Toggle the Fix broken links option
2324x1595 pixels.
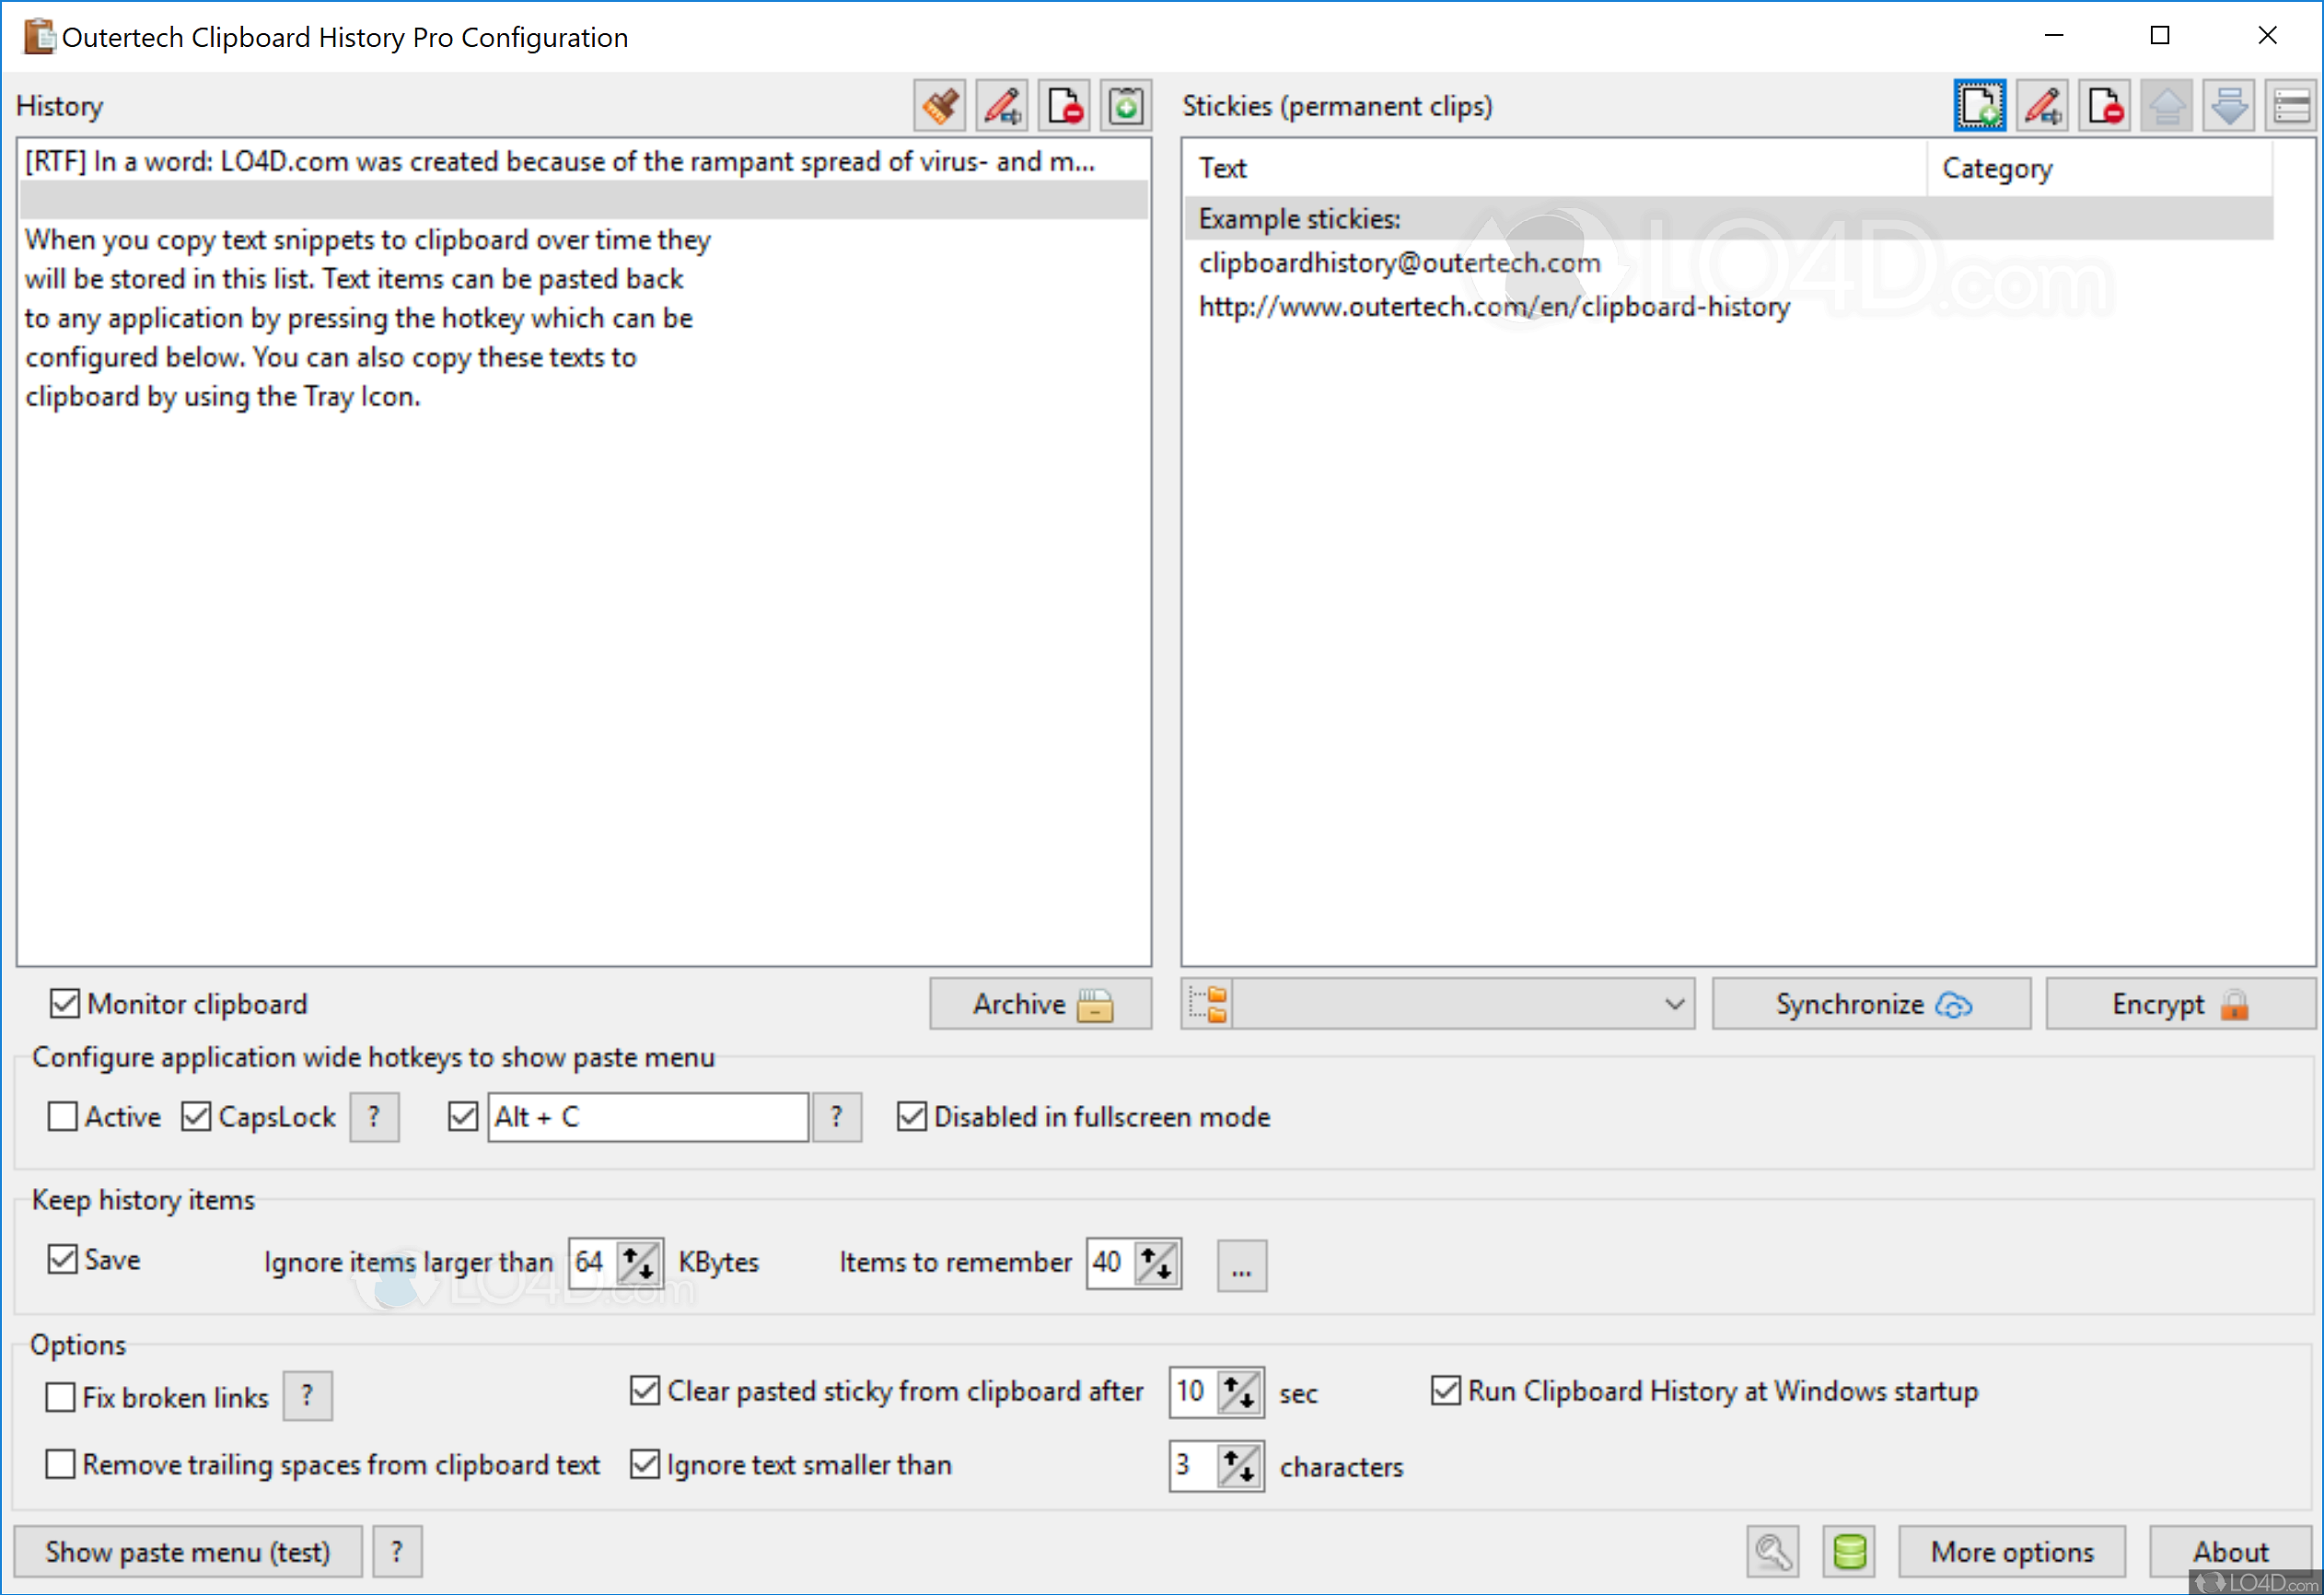(61, 1396)
